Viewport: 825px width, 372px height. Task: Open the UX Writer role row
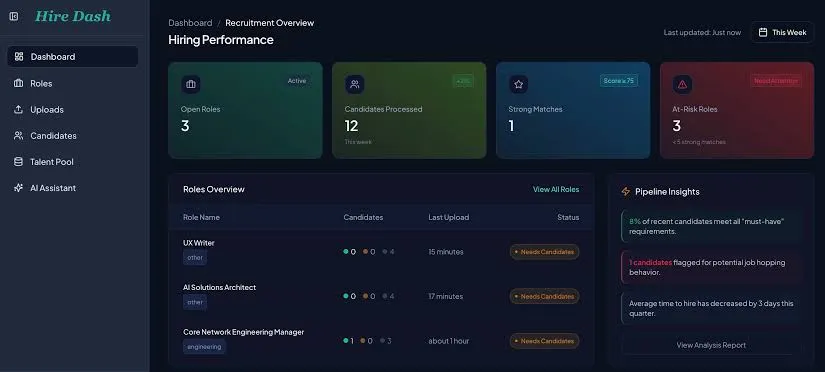(x=381, y=252)
